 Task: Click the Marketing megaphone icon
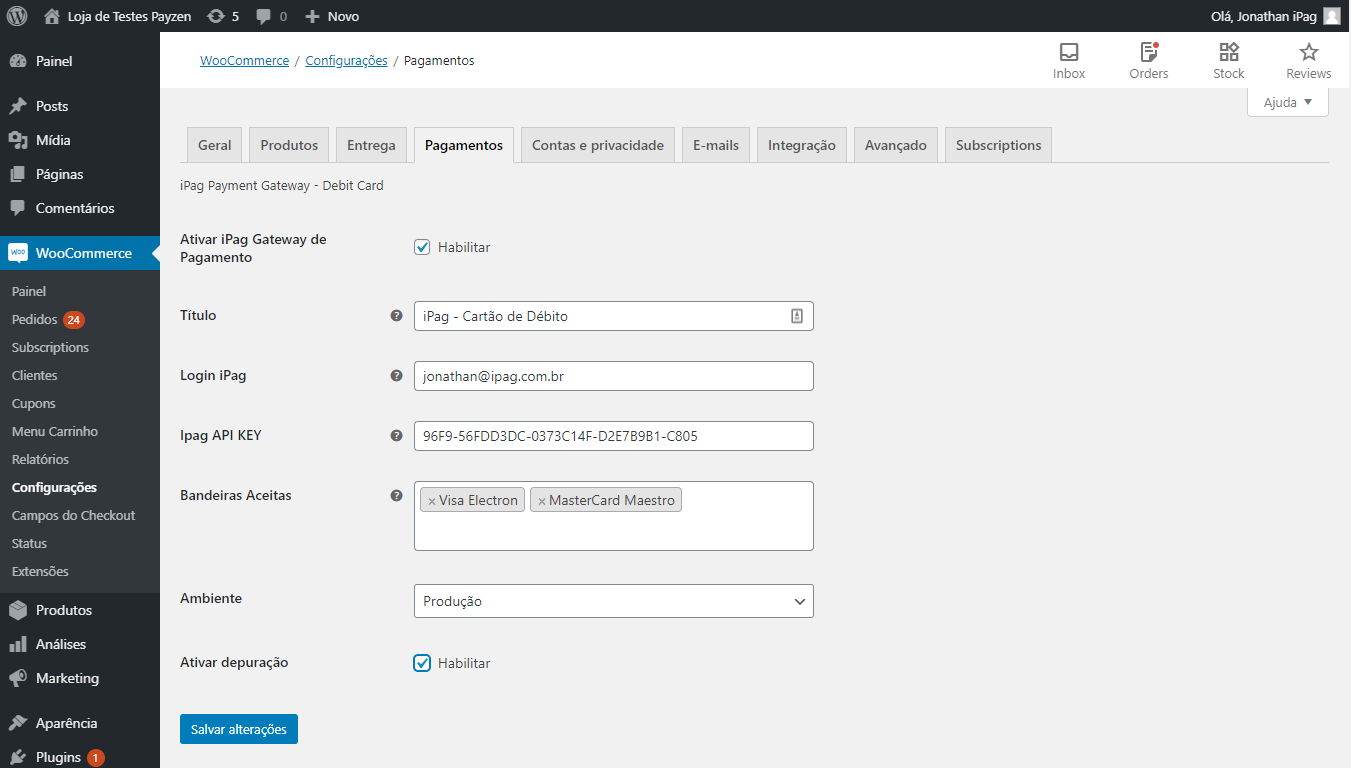click(x=18, y=678)
